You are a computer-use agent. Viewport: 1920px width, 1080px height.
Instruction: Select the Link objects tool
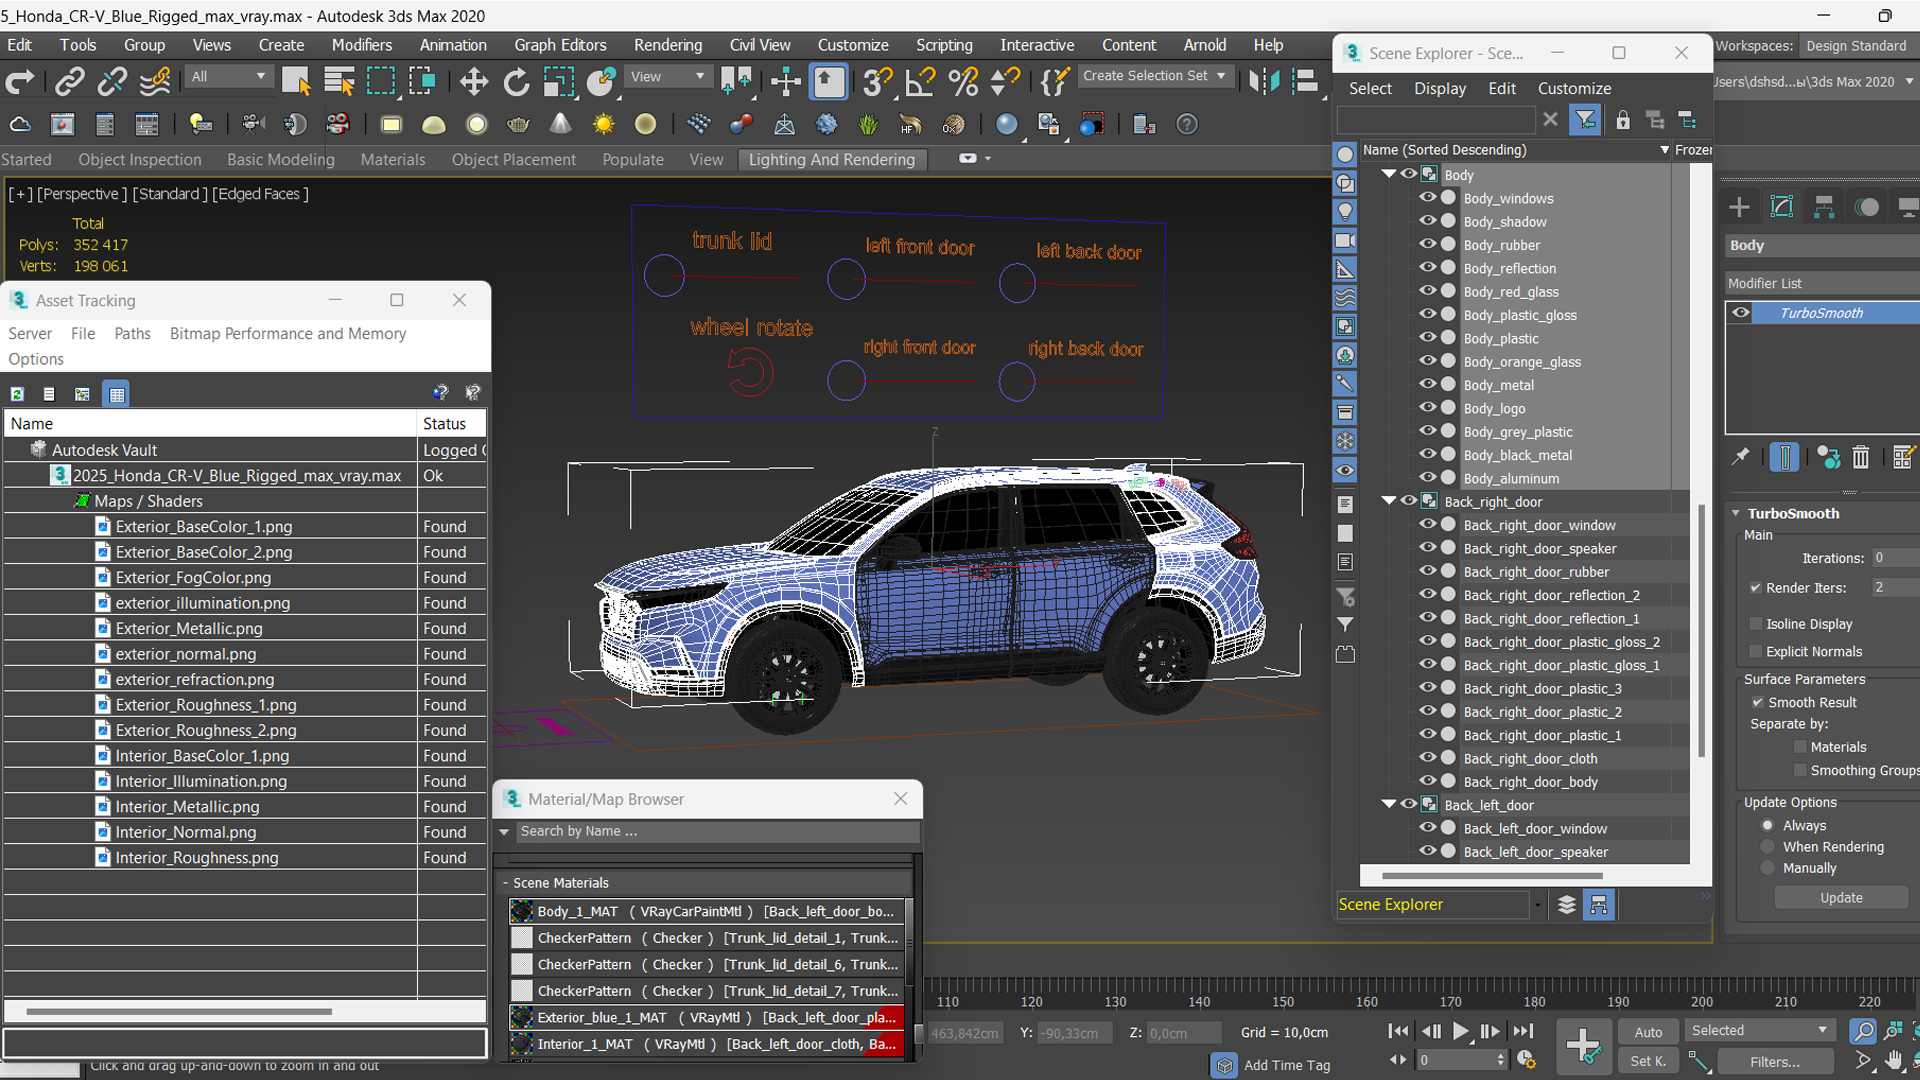tap(69, 82)
